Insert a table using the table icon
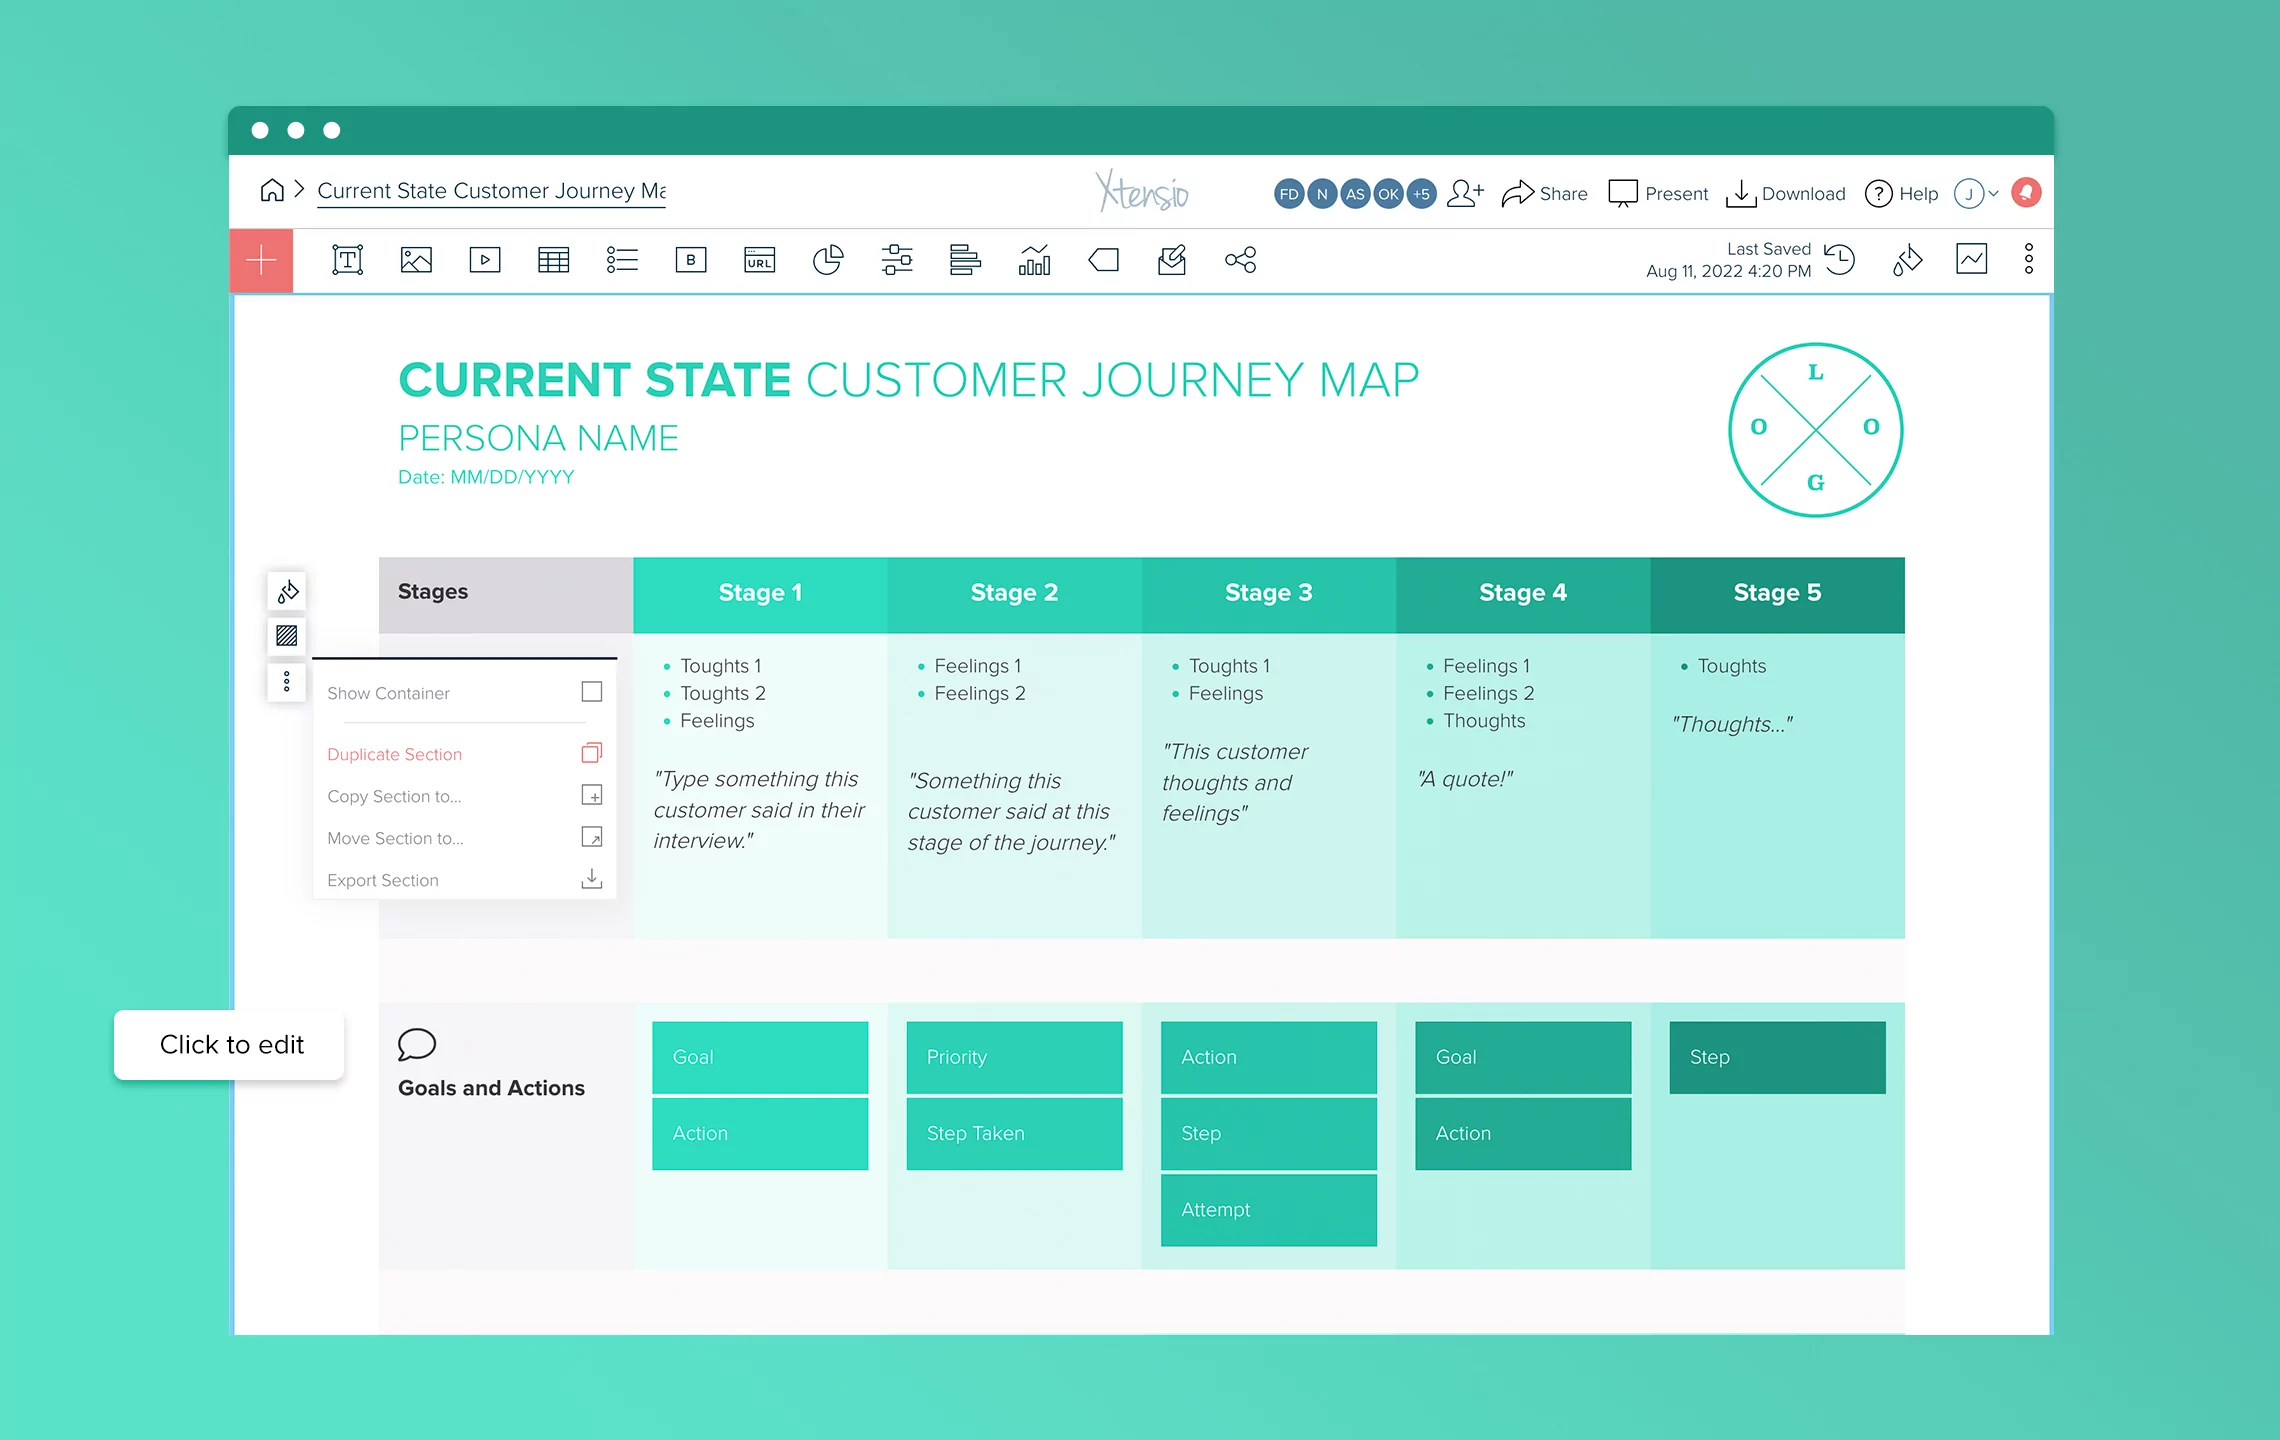The width and height of the screenshot is (2280, 1440). (x=553, y=260)
